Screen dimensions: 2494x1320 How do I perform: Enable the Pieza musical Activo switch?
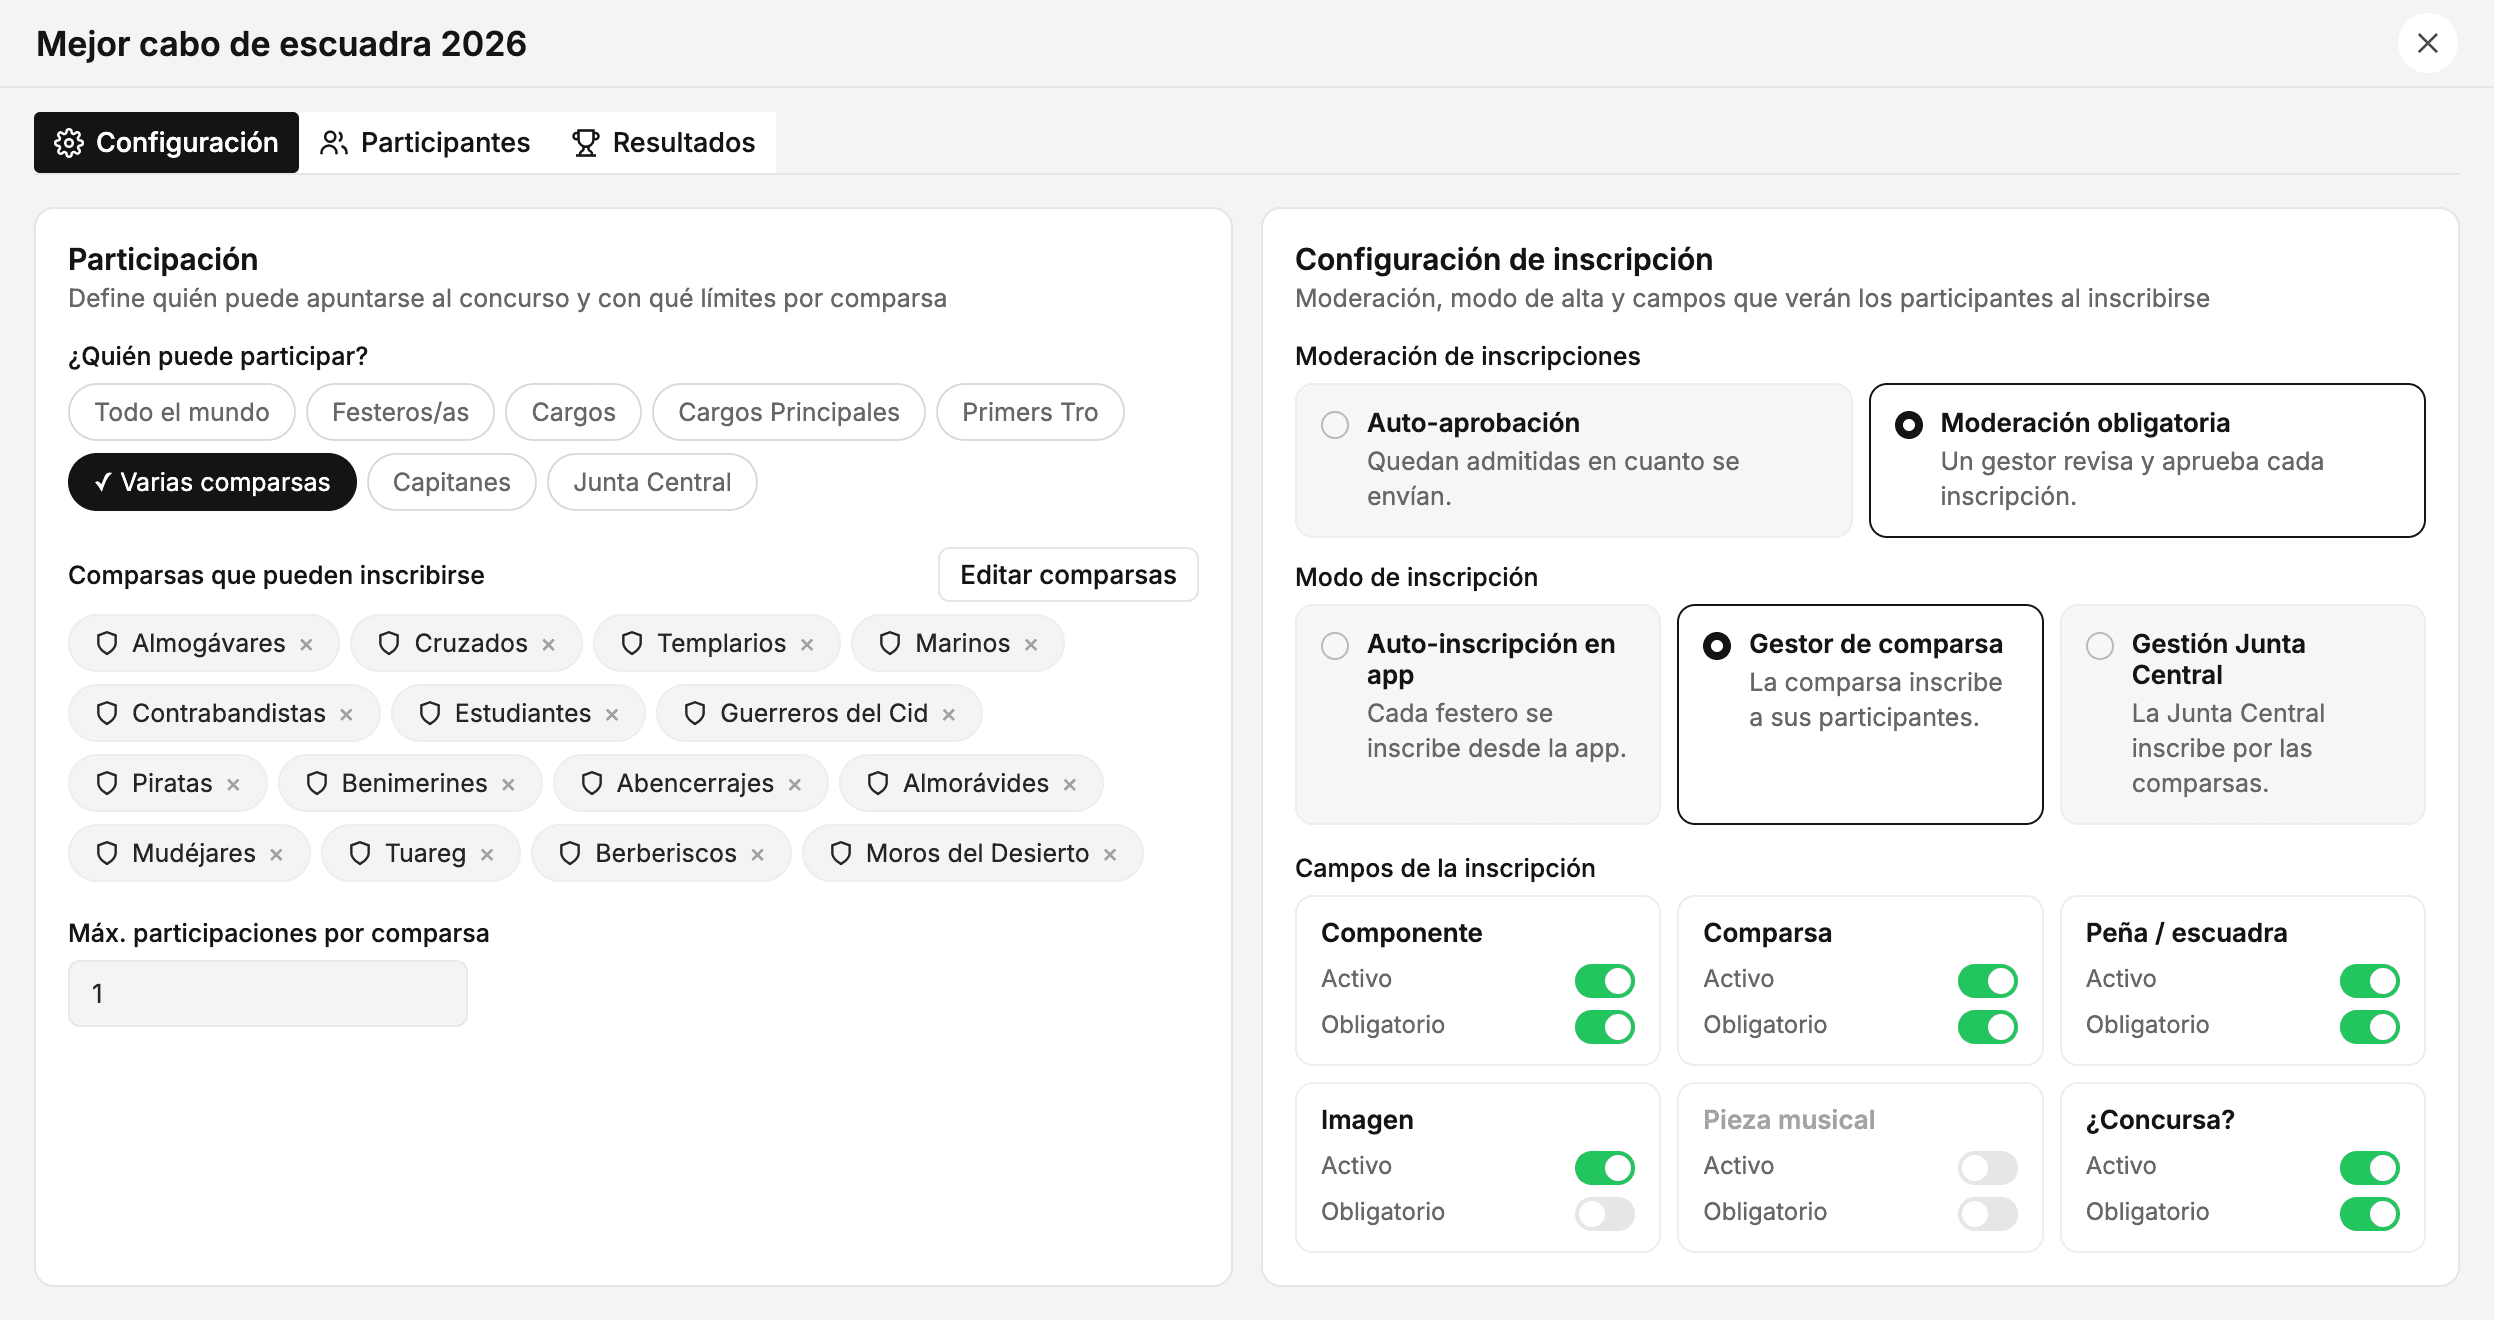click(1988, 1167)
